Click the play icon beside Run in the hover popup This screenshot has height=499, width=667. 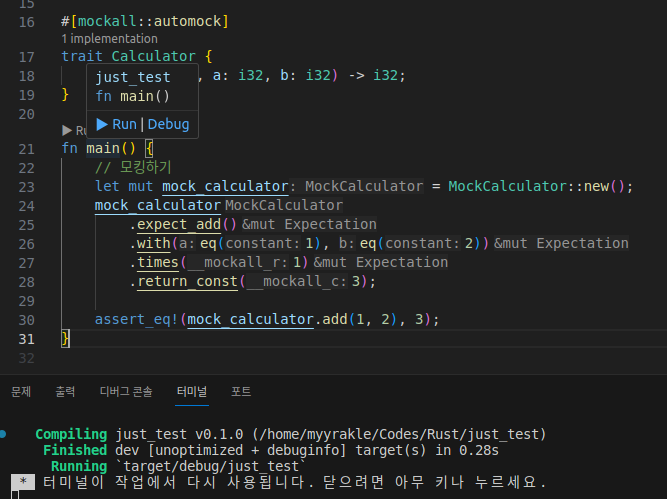click(x=101, y=124)
